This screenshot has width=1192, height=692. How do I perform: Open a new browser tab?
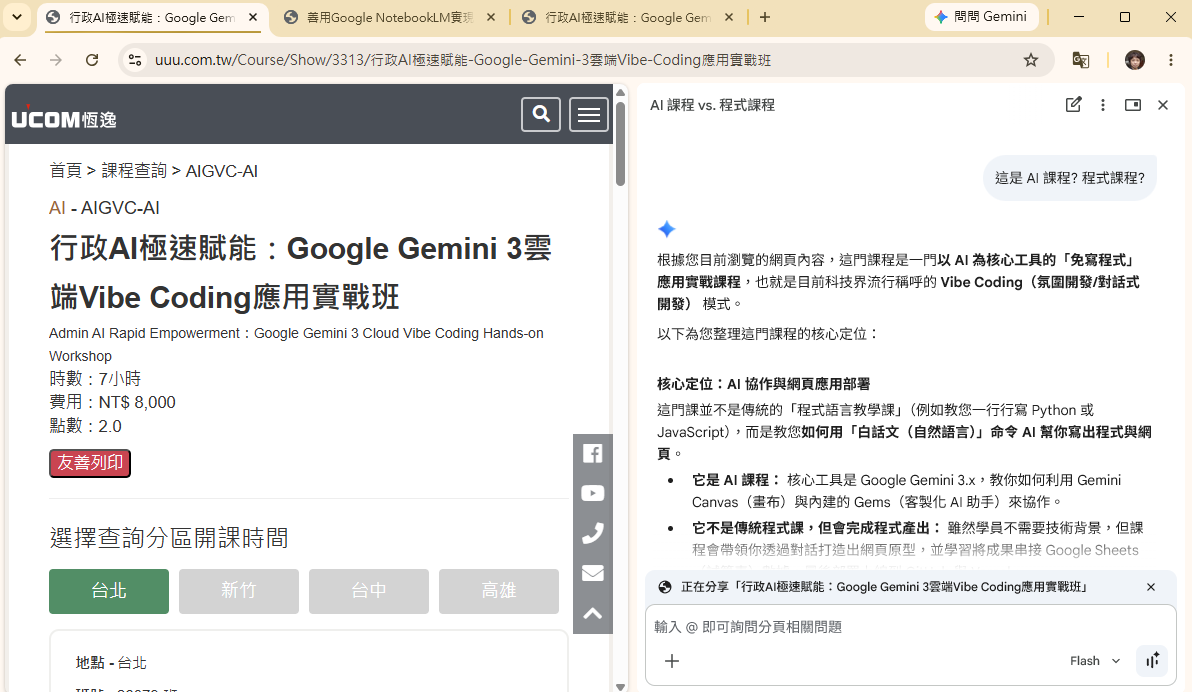coord(765,17)
